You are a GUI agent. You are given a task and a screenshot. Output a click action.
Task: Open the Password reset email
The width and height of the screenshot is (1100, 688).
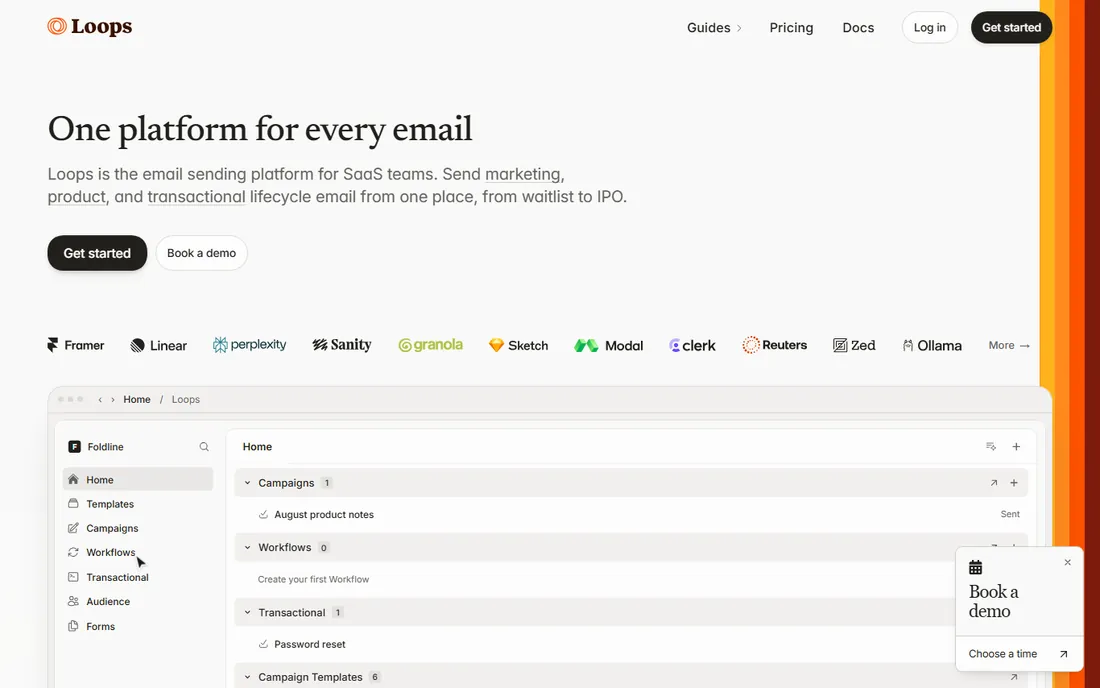pyautogui.click(x=309, y=645)
